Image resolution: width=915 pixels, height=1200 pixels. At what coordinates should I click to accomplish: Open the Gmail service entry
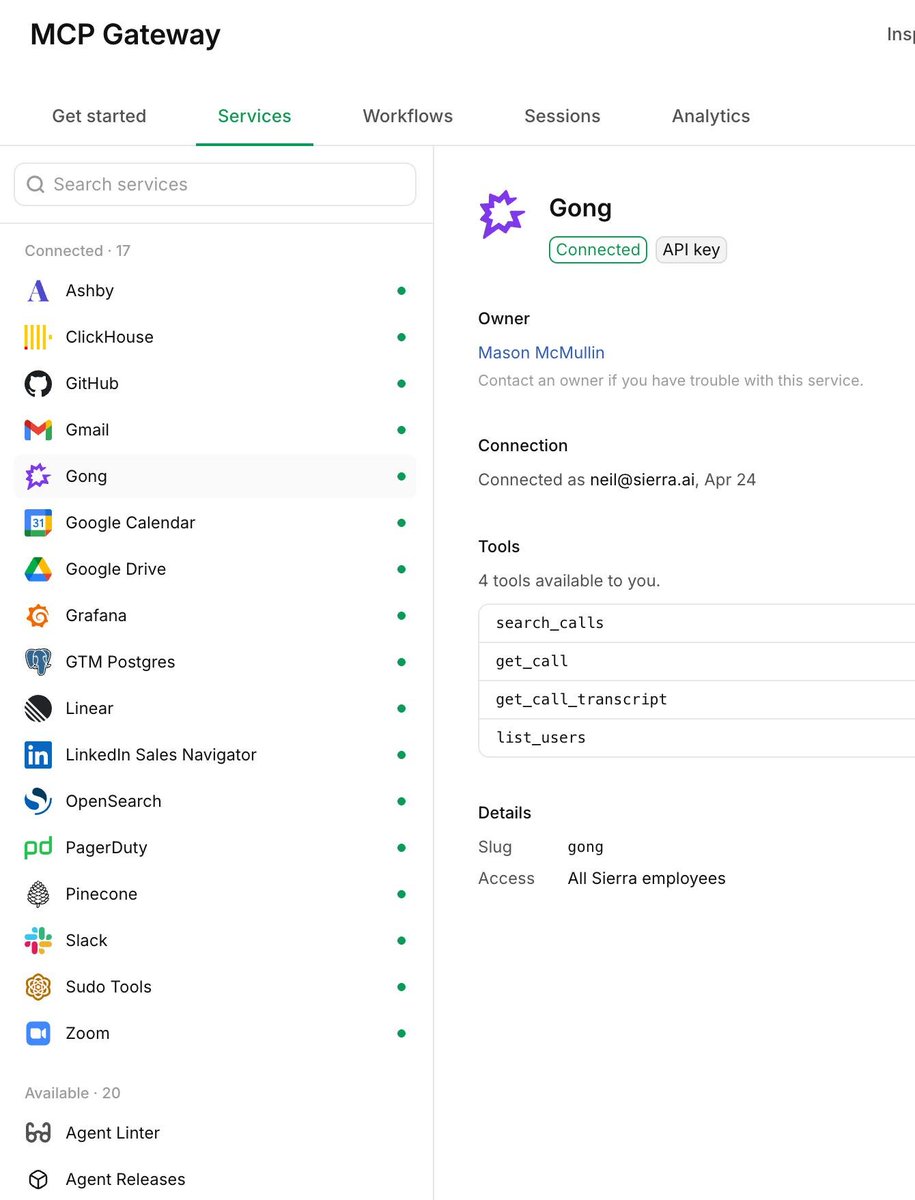point(215,430)
